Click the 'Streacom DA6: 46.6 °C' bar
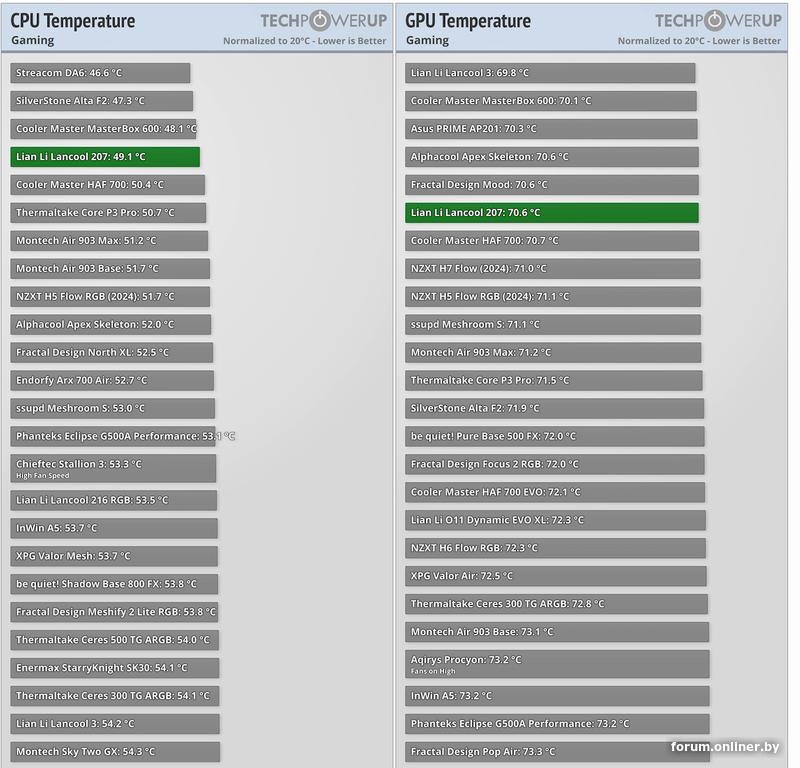 (x=100, y=73)
